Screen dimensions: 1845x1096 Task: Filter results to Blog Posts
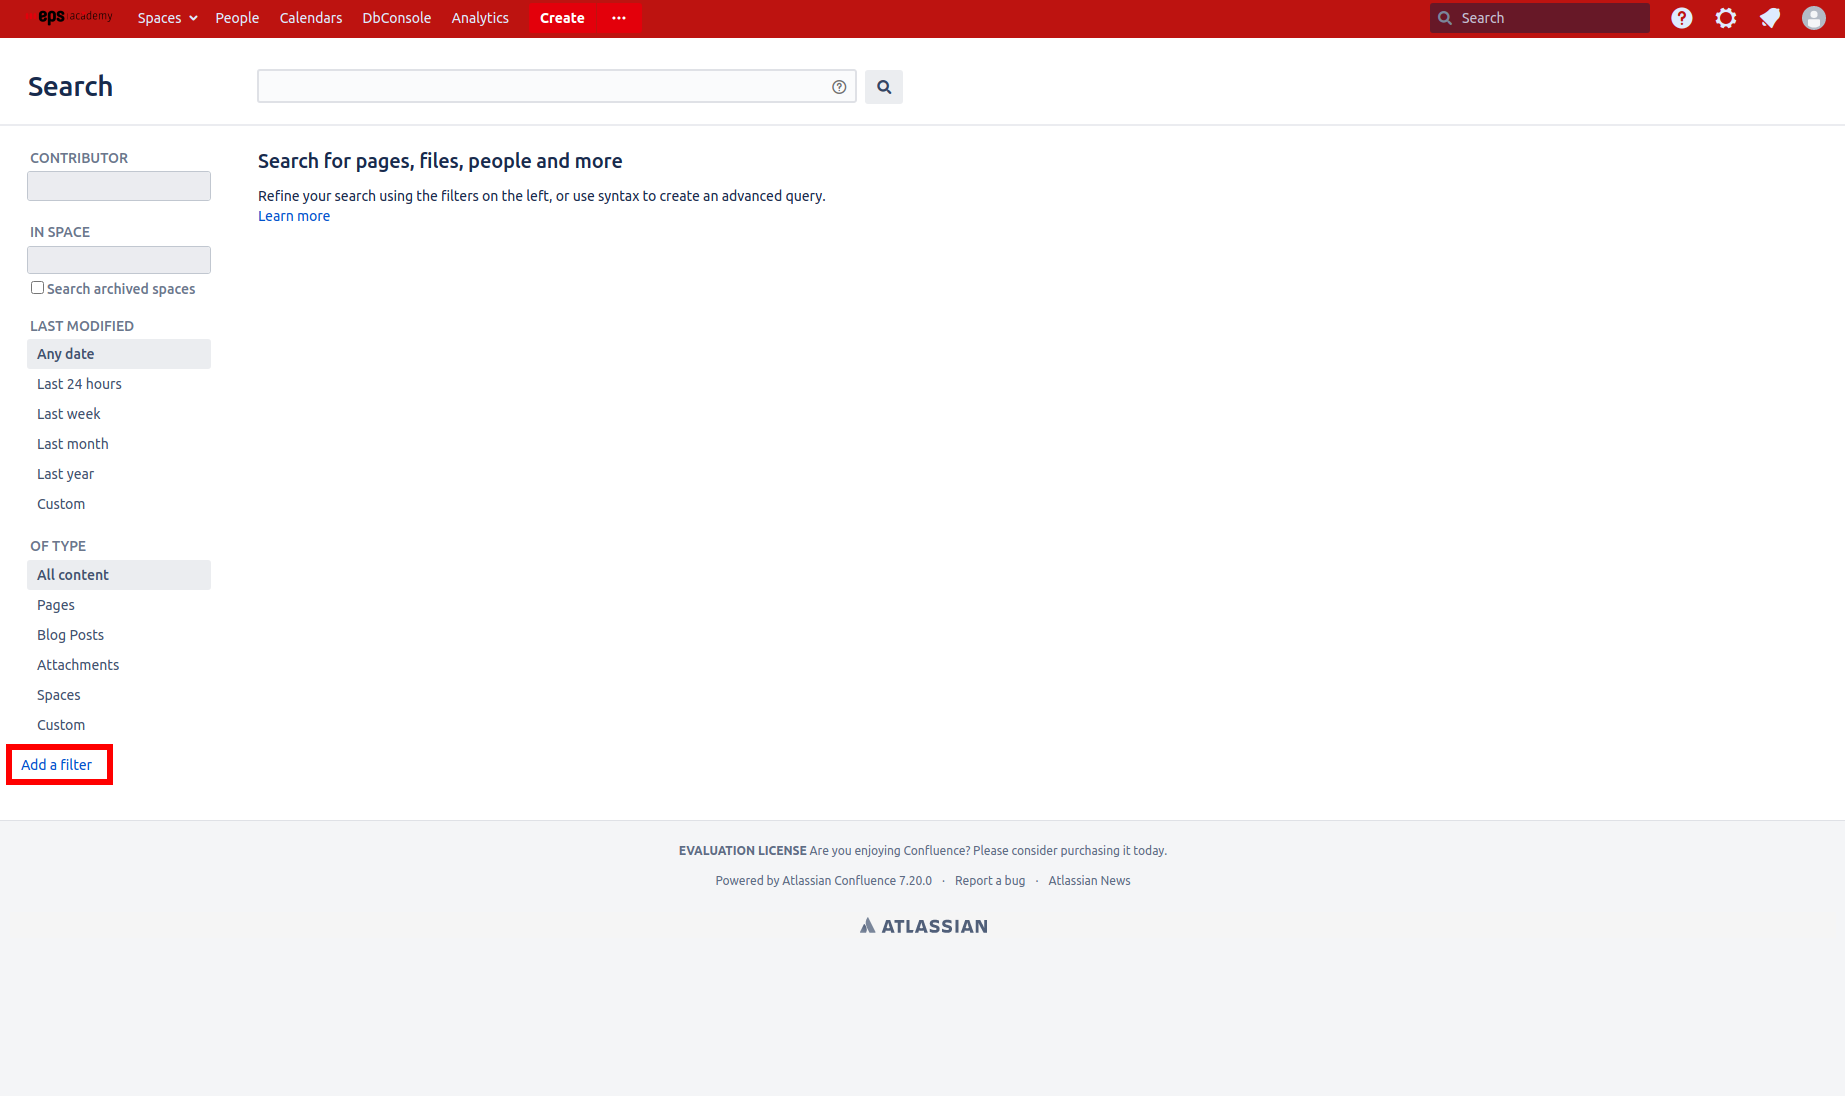(70, 635)
